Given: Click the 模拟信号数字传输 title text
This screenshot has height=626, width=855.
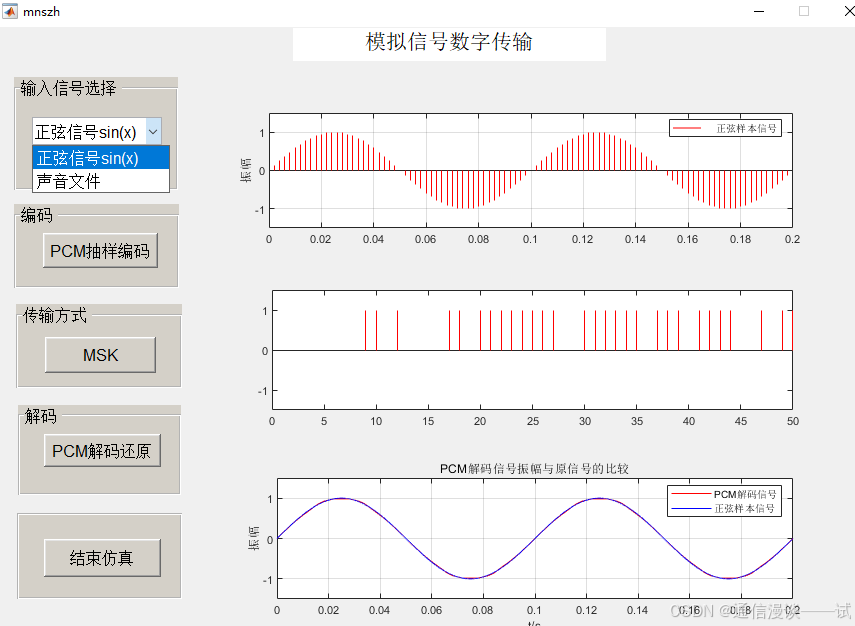Looking at the screenshot, I should [x=449, y=42].
